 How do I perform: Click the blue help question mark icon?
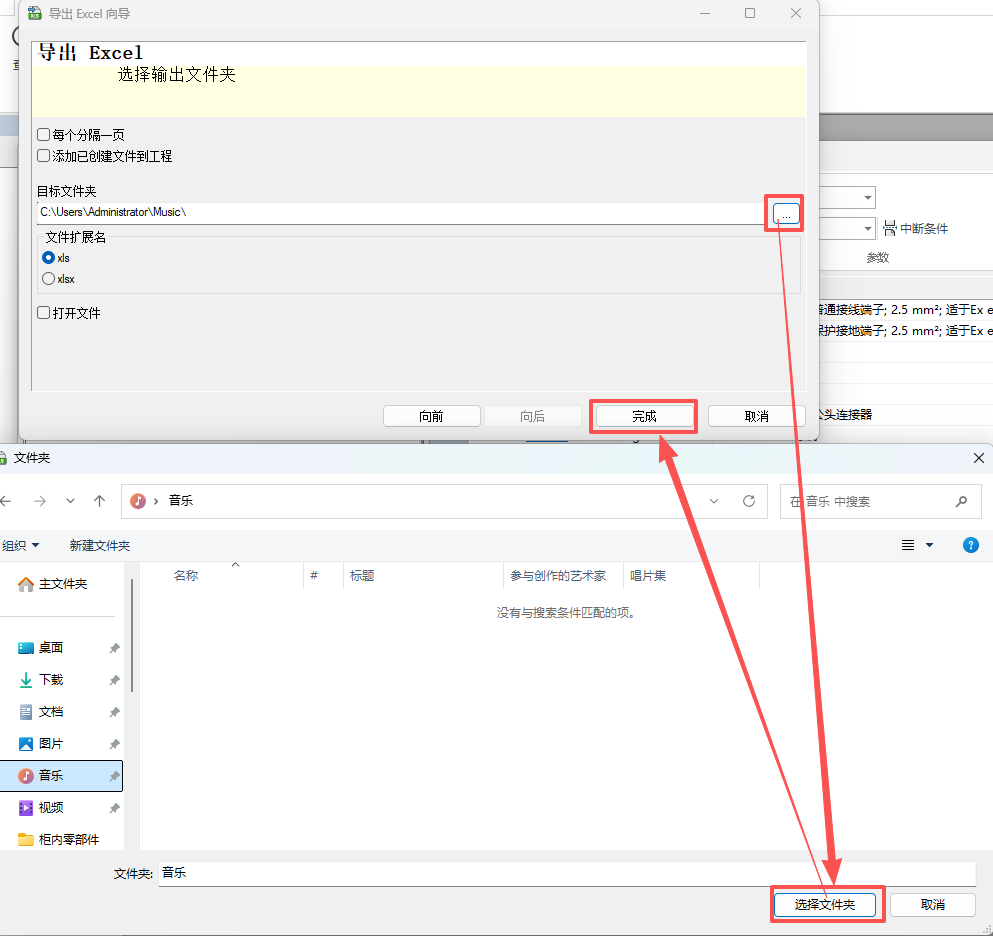pyautogui.click(x=969, y=545)
